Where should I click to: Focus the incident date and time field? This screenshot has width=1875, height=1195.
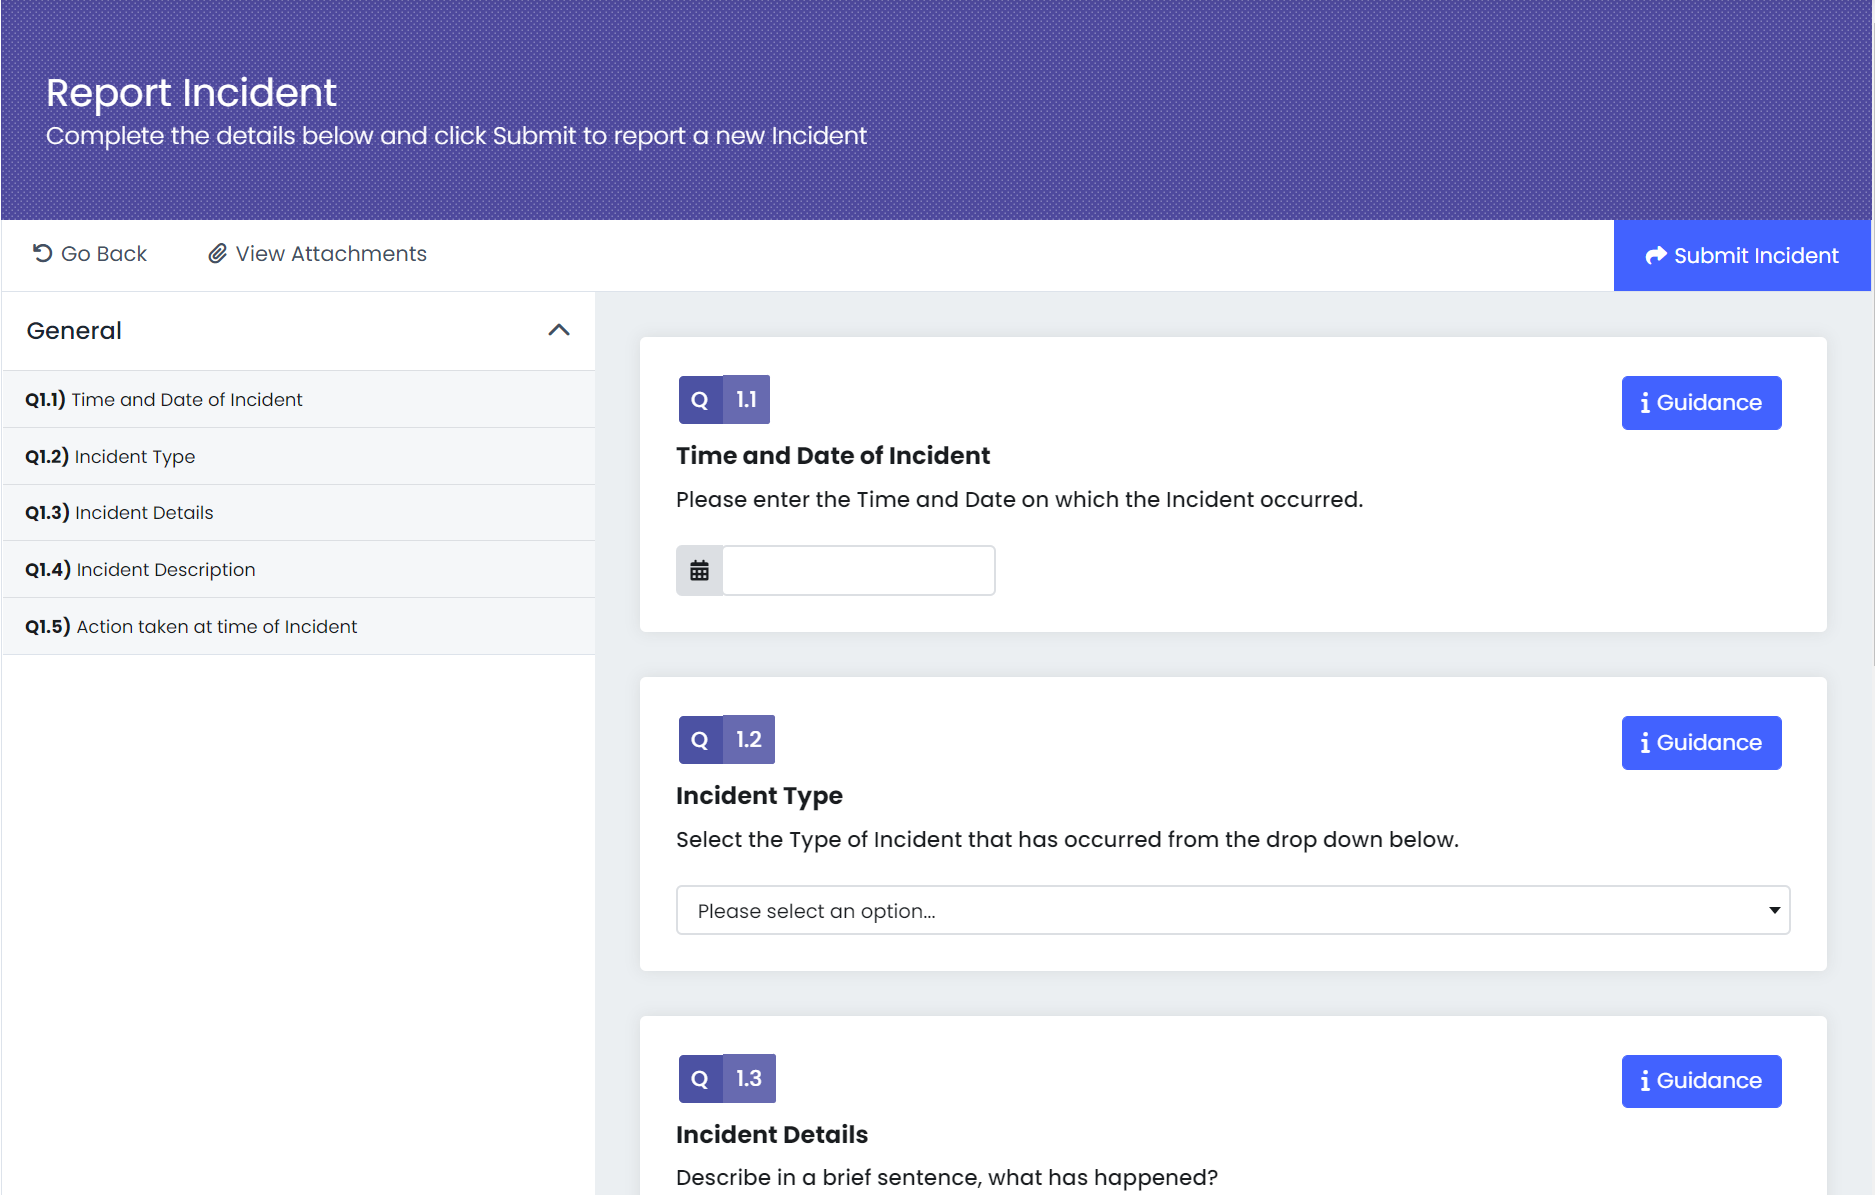tap(858, 570)
